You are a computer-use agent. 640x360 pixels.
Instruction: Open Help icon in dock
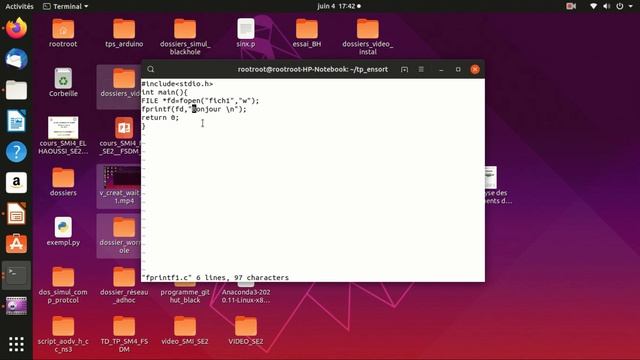pos(16,152)
